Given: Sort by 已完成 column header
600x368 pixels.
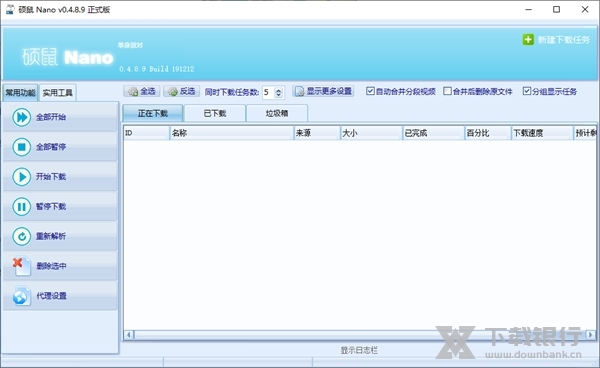Looking at the screenshot, I should point(434,133).
